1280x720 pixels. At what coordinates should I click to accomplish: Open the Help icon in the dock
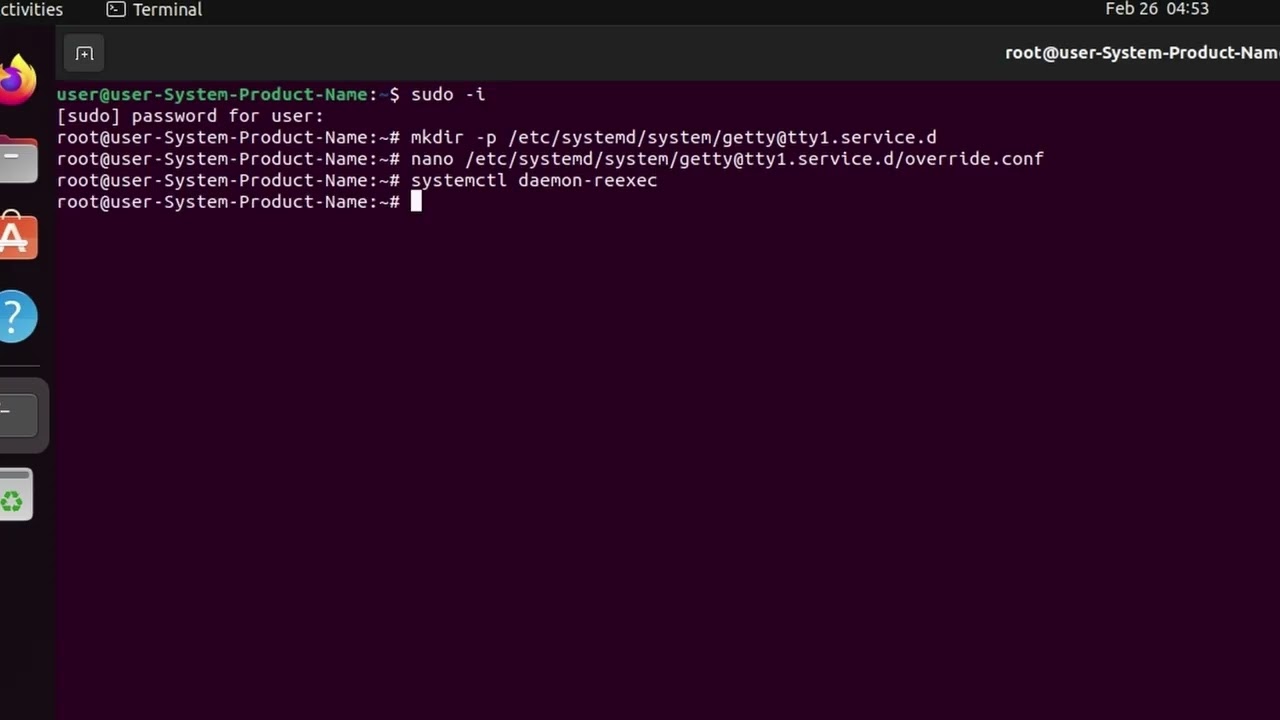pos(16,316)
